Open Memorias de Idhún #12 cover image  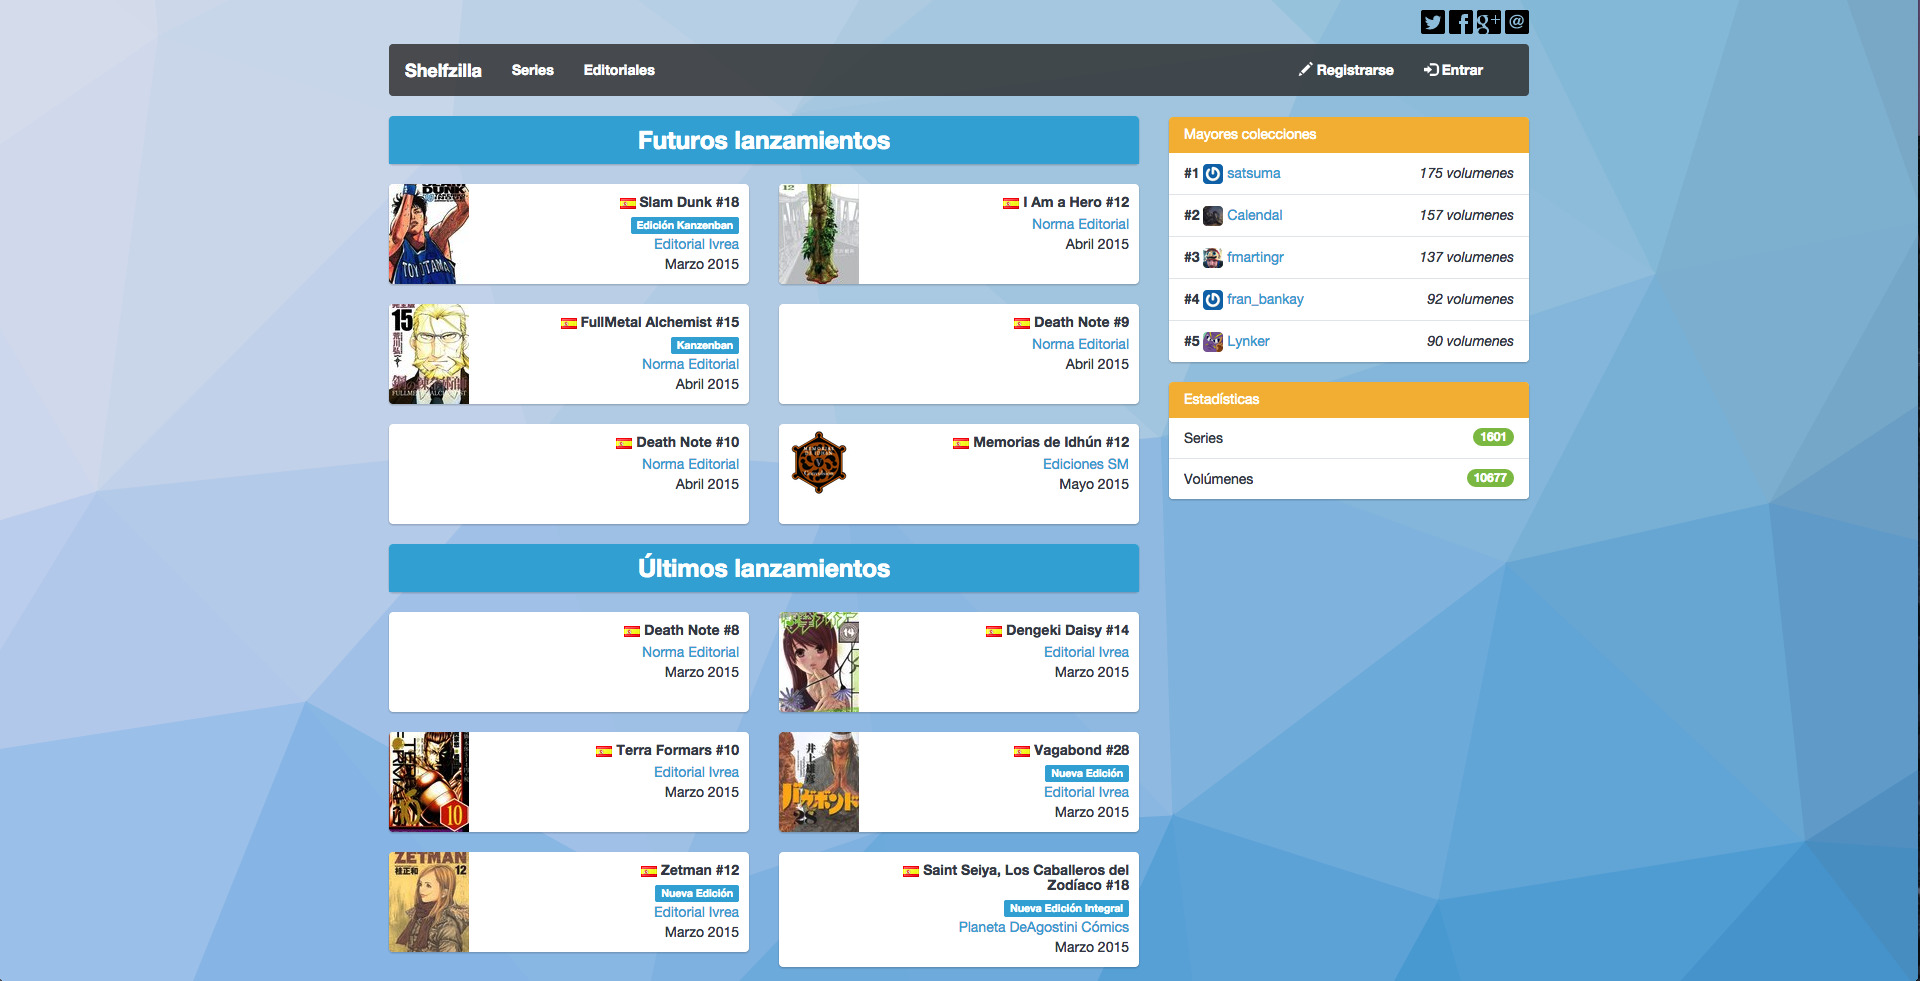[x=819, y=463]
